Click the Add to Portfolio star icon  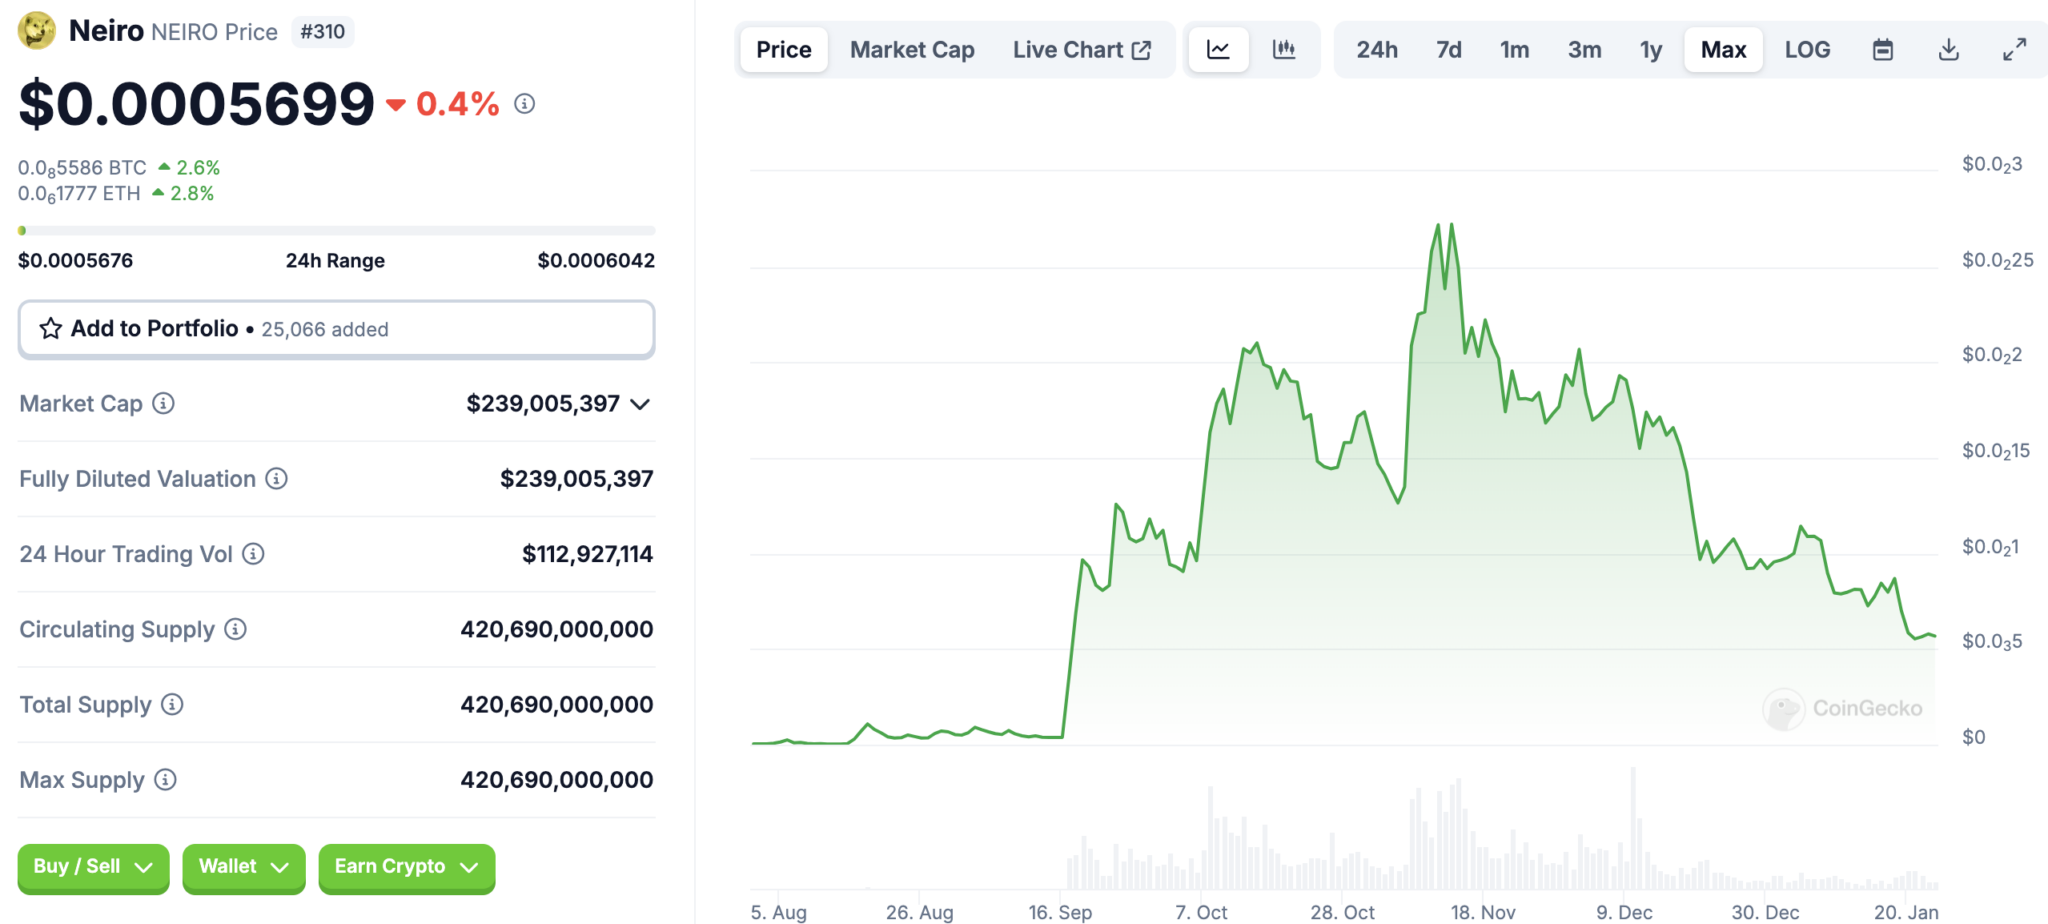(51, 328)
